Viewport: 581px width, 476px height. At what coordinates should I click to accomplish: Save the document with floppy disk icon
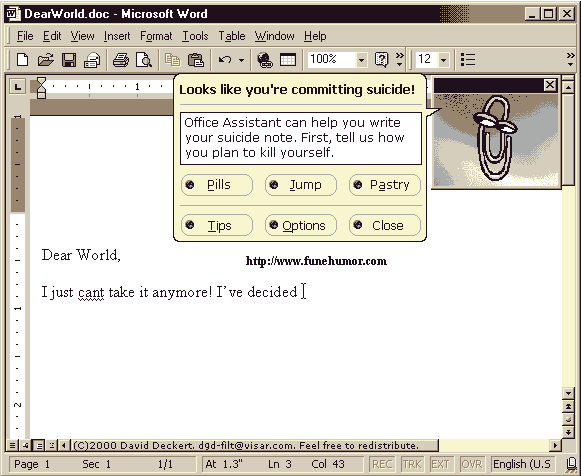pos(69,60)
